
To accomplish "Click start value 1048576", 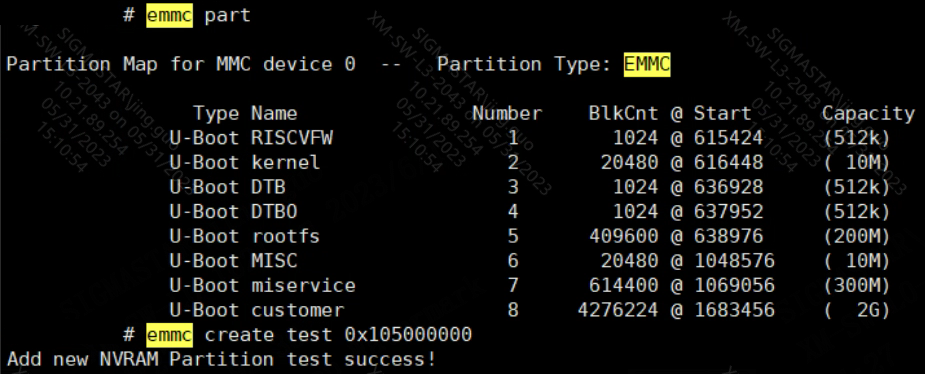I will [x=734, y=261].
